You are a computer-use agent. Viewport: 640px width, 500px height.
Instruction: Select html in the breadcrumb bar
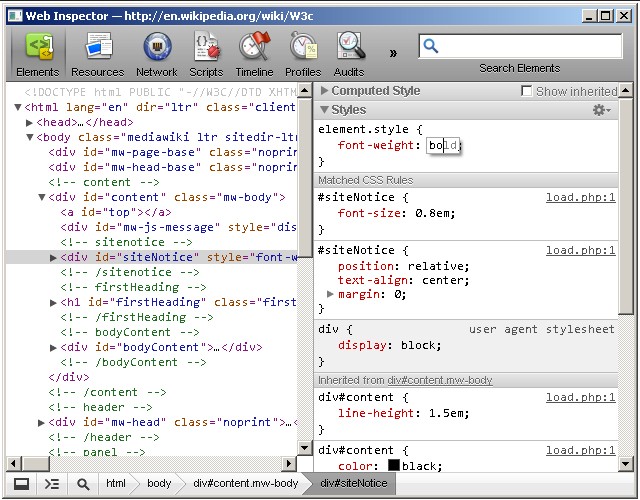[x=116, y=484]
